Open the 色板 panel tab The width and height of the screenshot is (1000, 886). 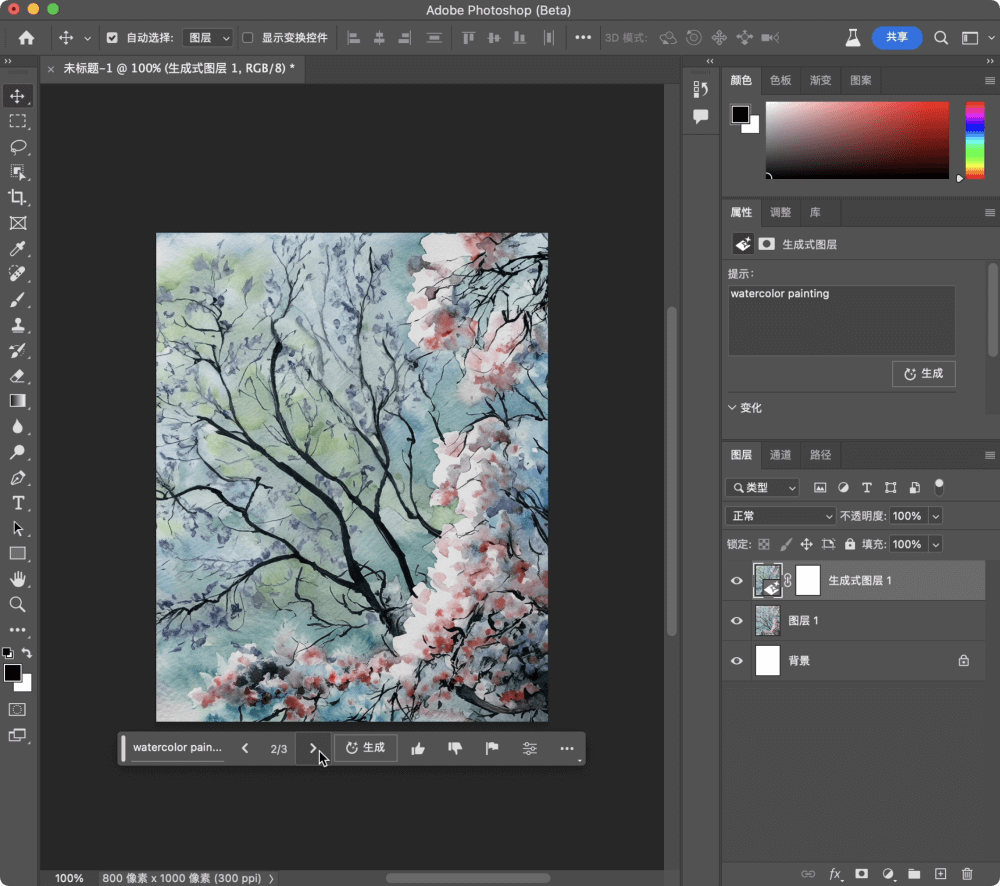(x=780, y=81)
